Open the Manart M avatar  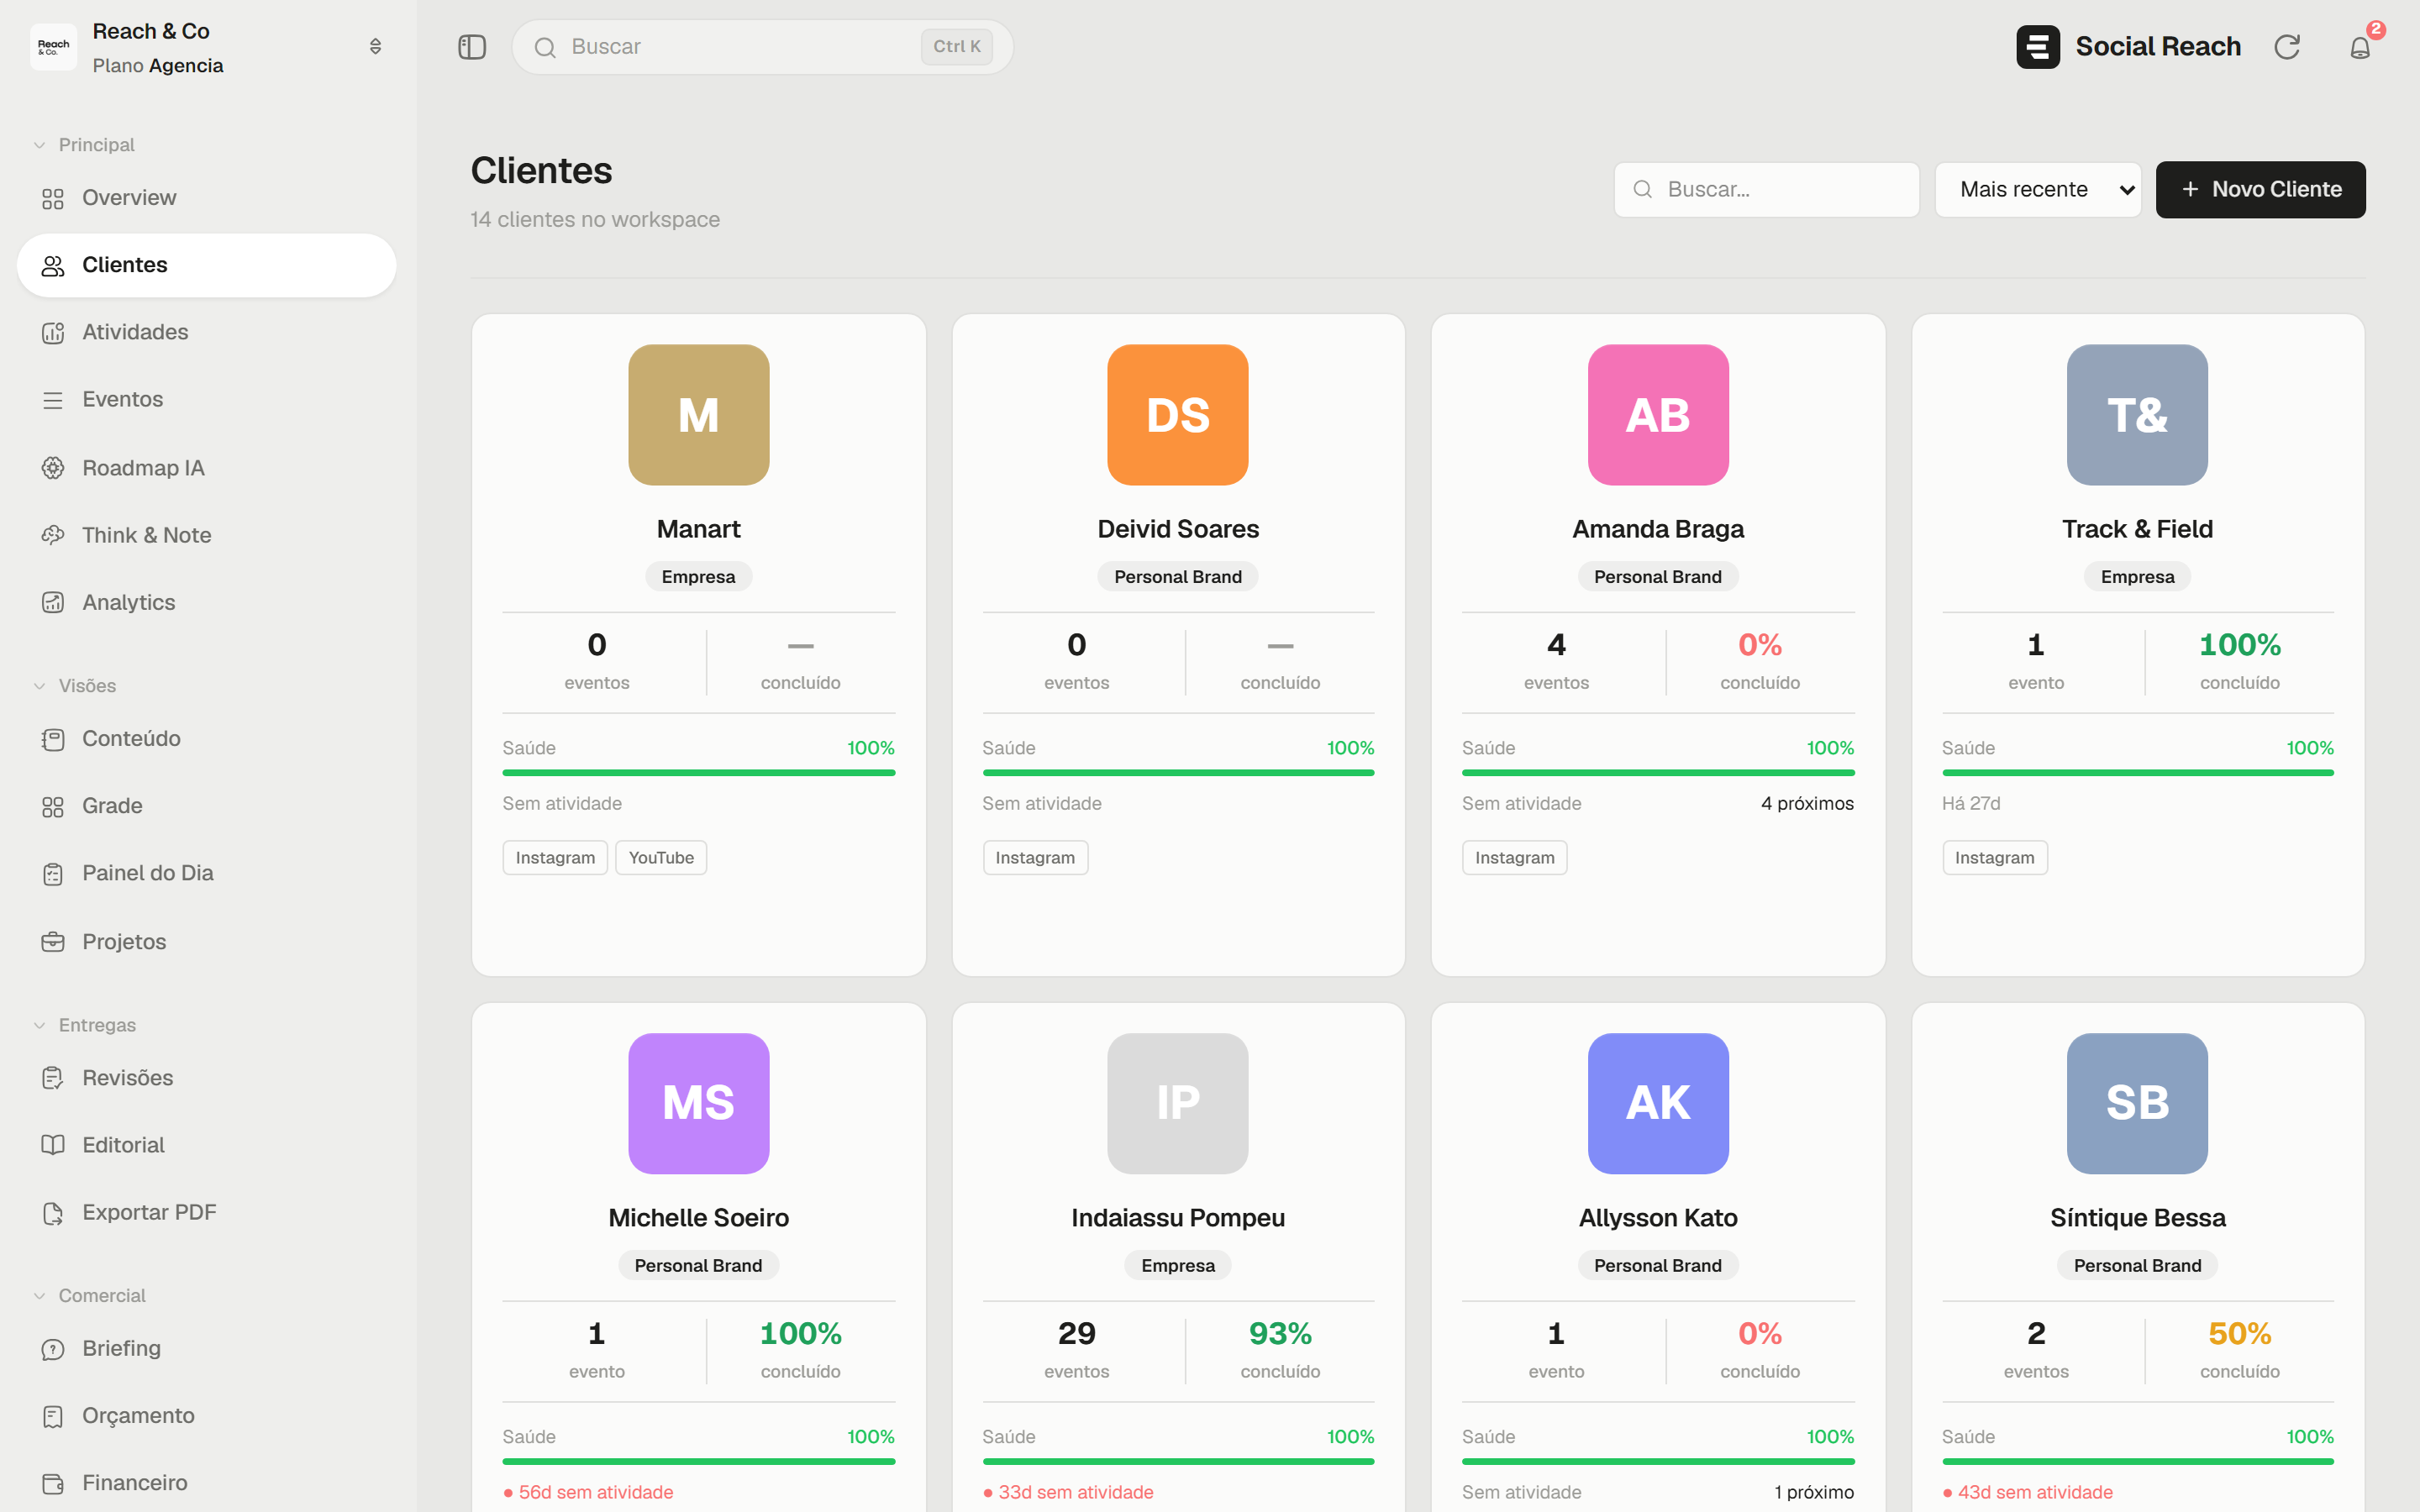click(698, 415)
